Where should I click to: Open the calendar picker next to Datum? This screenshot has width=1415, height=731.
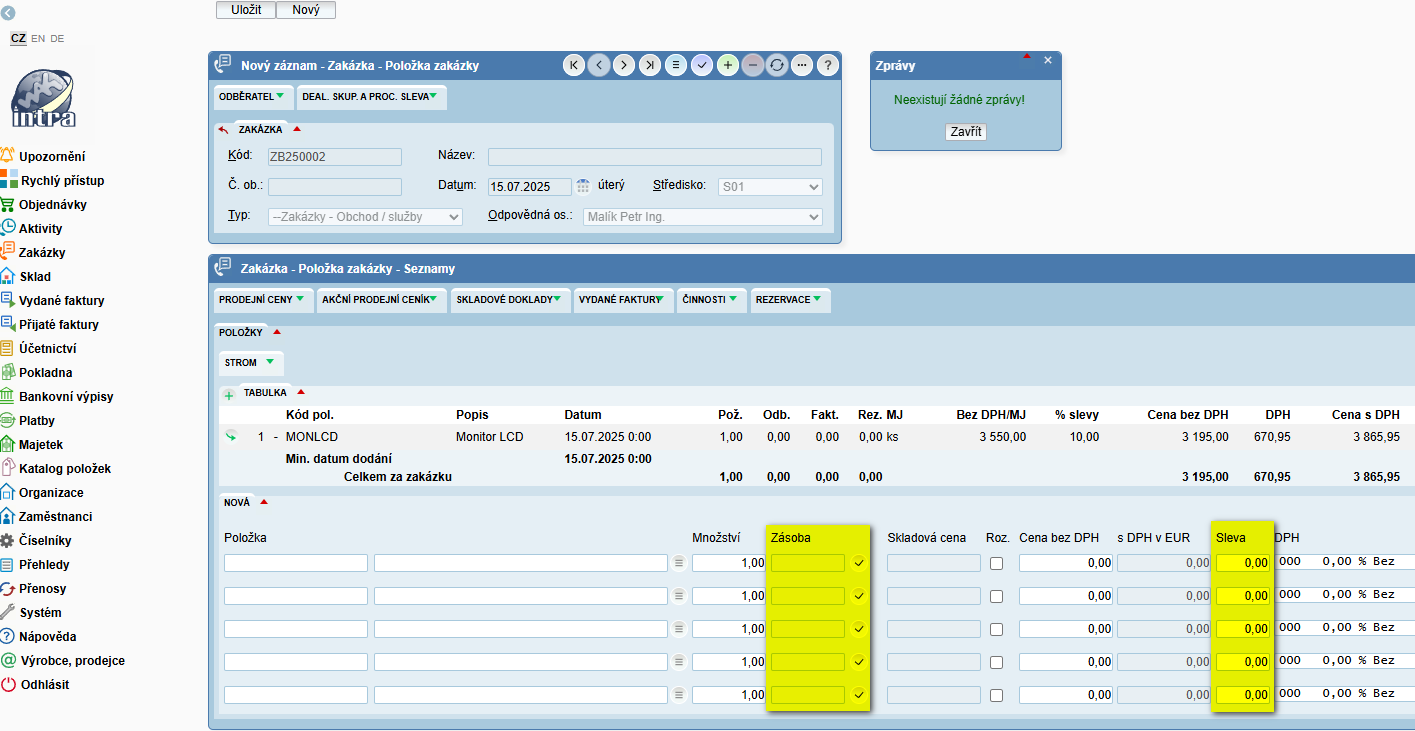pyautogui.click(x=583, y=186)
